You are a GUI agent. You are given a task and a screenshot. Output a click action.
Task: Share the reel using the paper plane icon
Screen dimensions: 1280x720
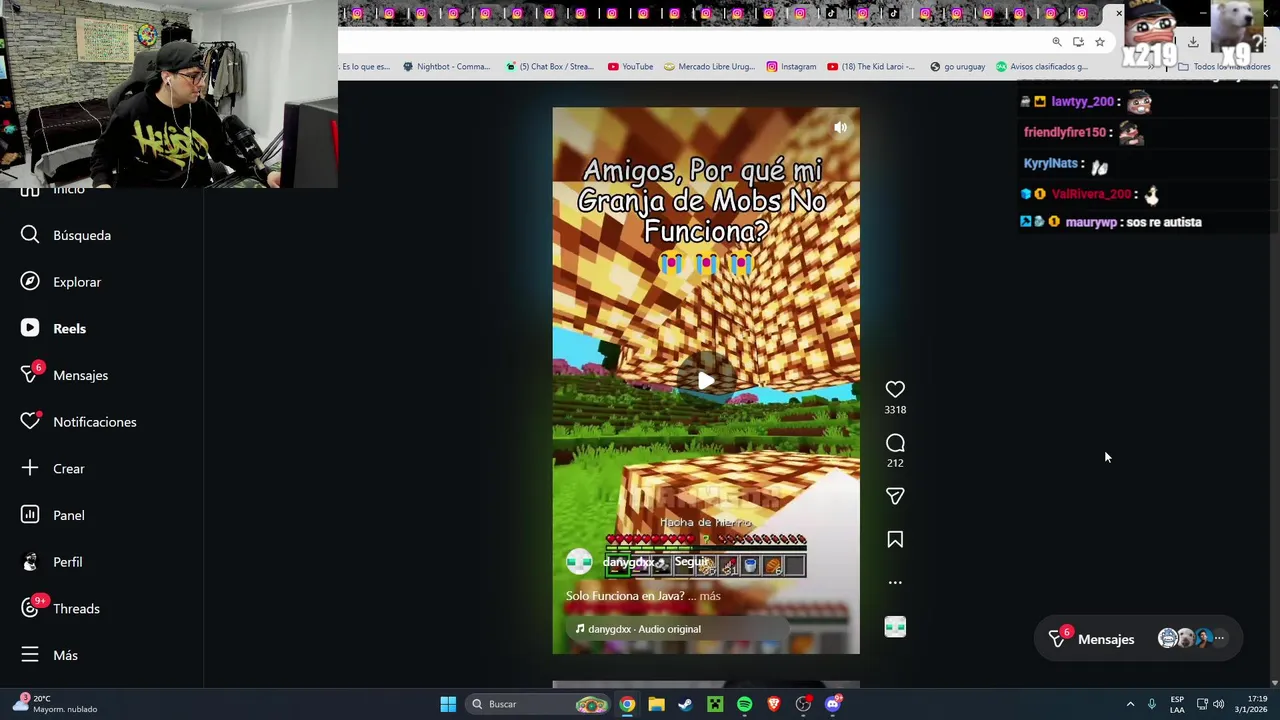pyautogui.click(x=895, y=496)
